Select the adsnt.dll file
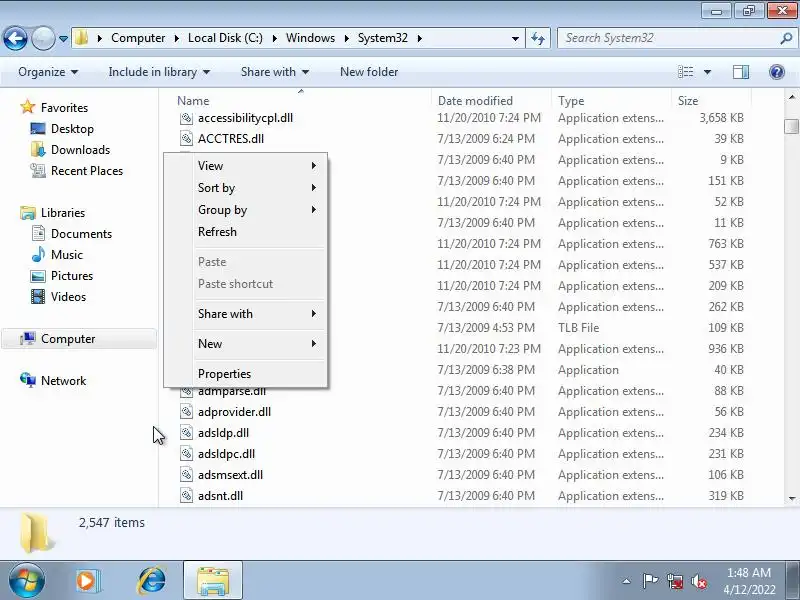Image resolution: width=800 pixels, height=600 pixels. click(220, 495)
